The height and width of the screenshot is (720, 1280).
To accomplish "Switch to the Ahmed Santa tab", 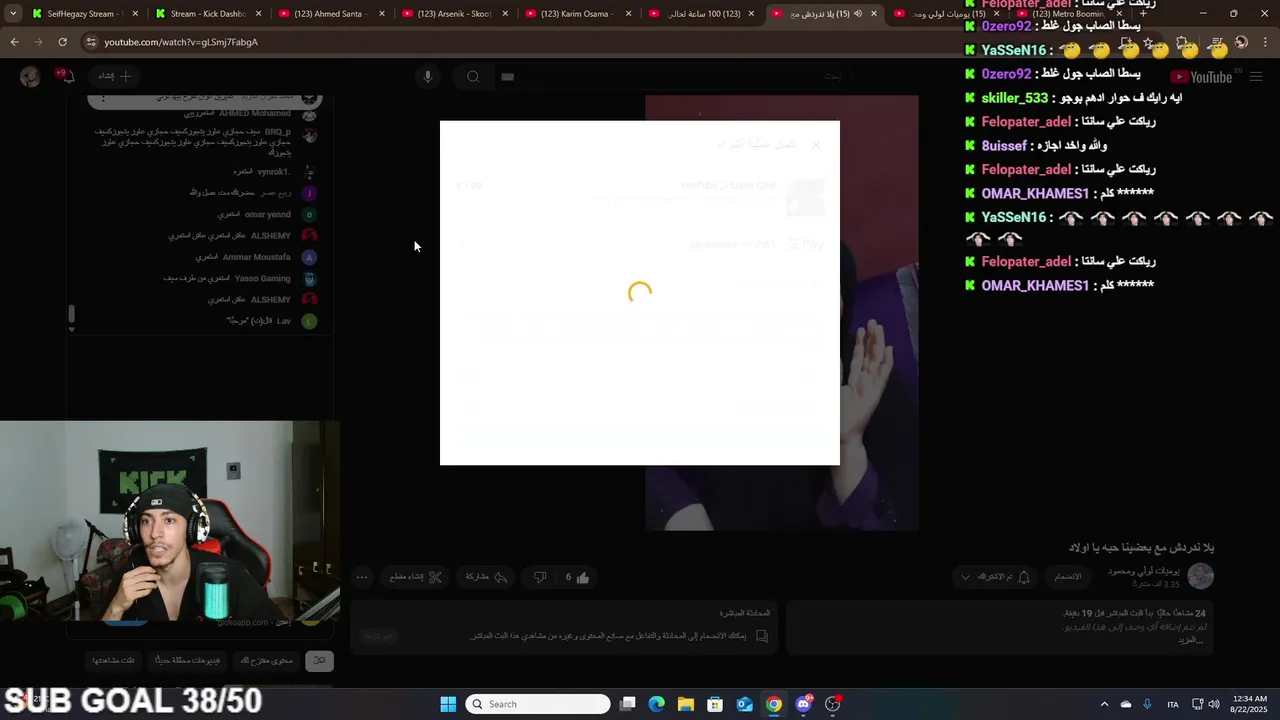I will pos(329,14).
